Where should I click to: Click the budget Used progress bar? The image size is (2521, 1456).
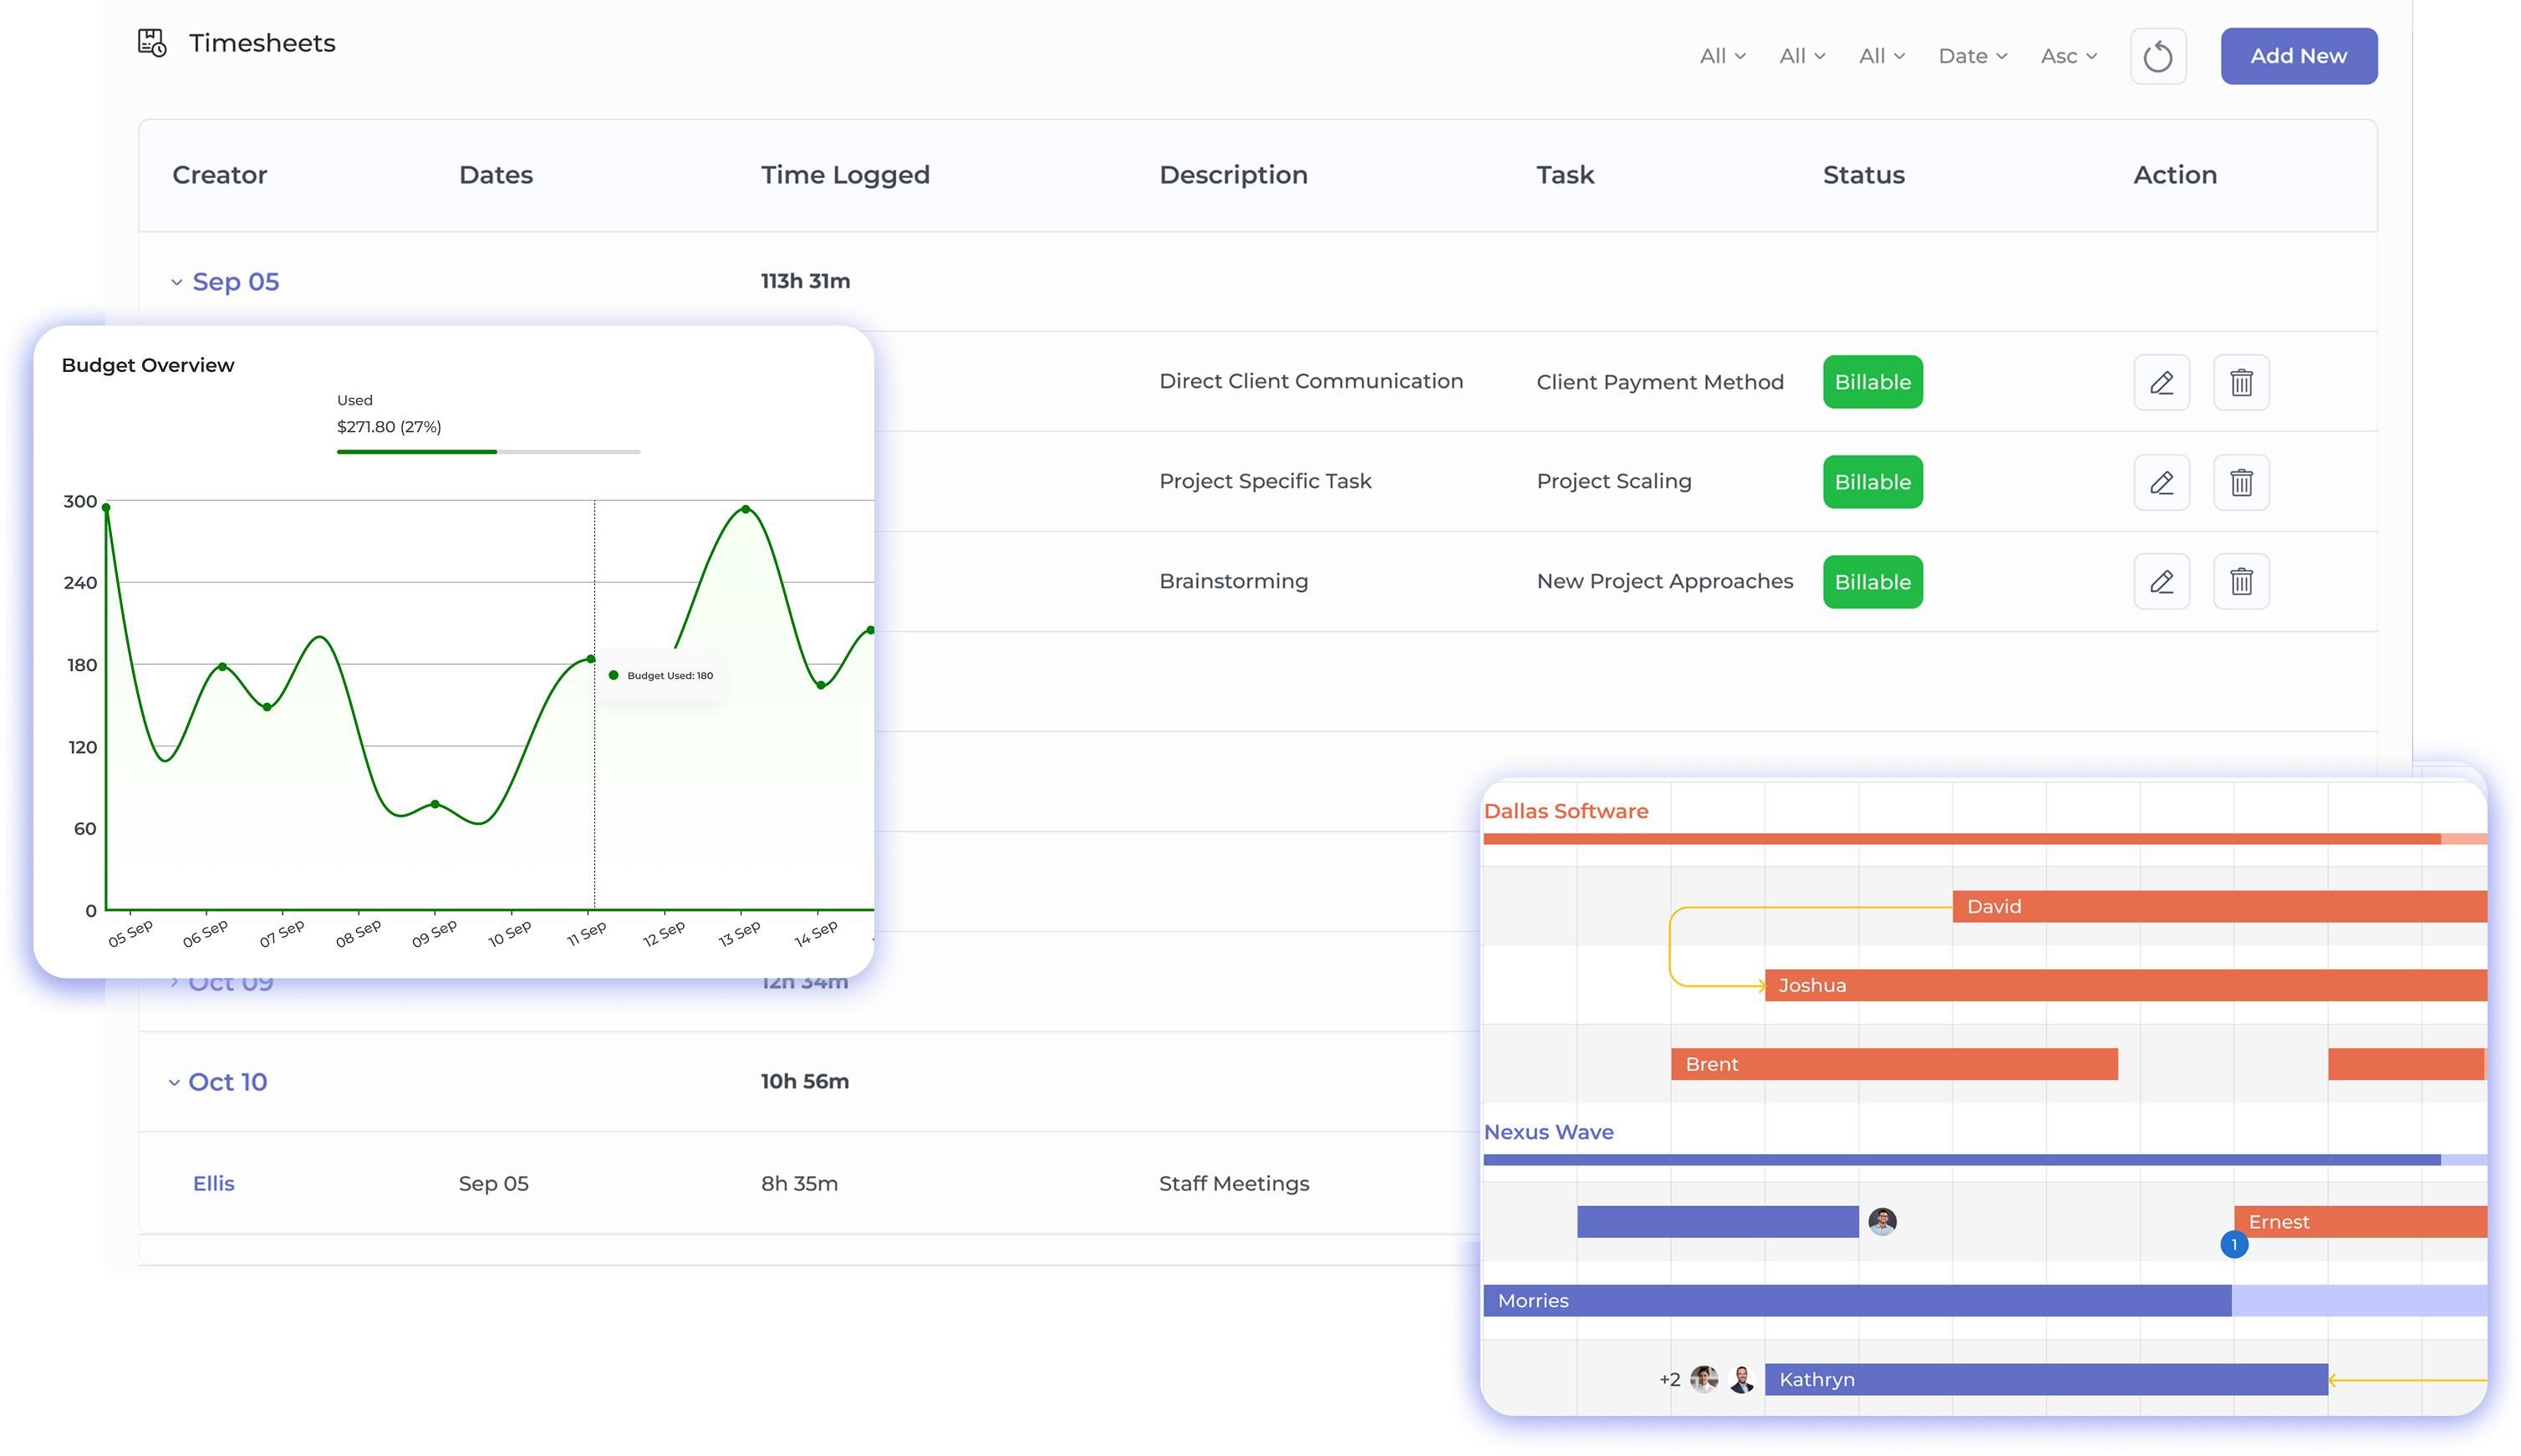(x=488, y=452)
